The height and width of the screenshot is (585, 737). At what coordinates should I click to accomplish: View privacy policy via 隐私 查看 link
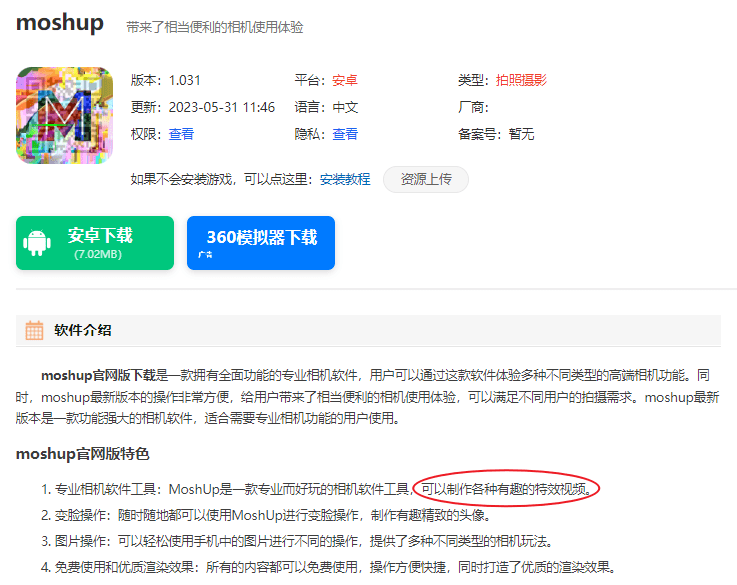click(x=345, y=134)
